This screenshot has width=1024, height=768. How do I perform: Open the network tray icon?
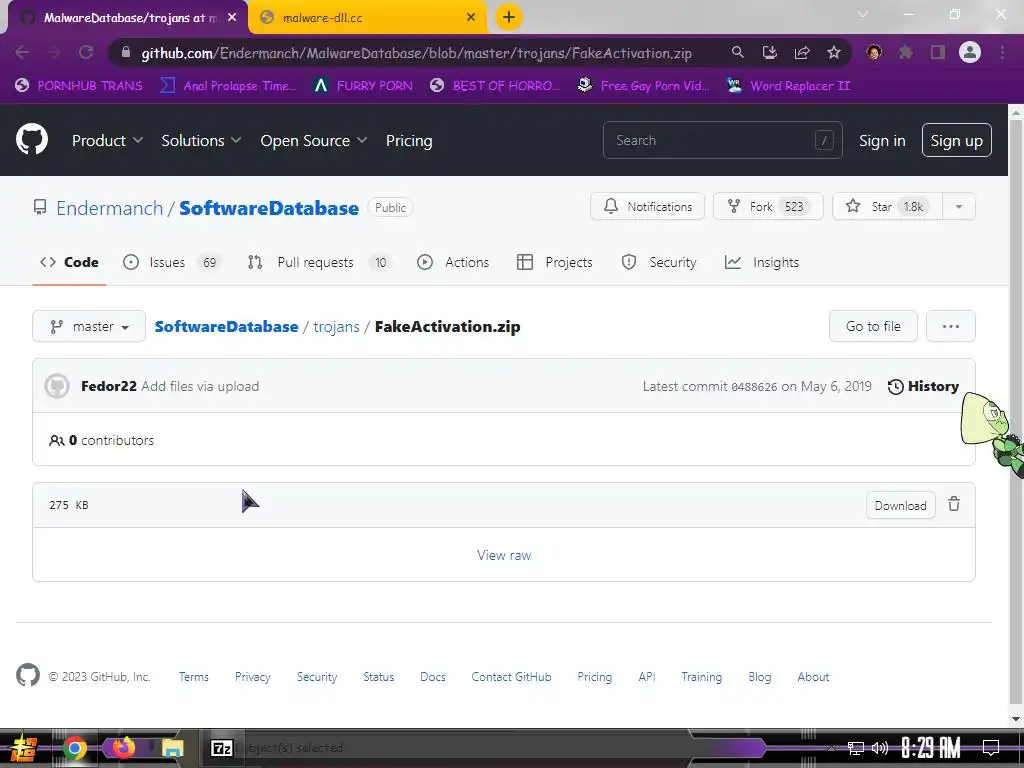point(856,748)
